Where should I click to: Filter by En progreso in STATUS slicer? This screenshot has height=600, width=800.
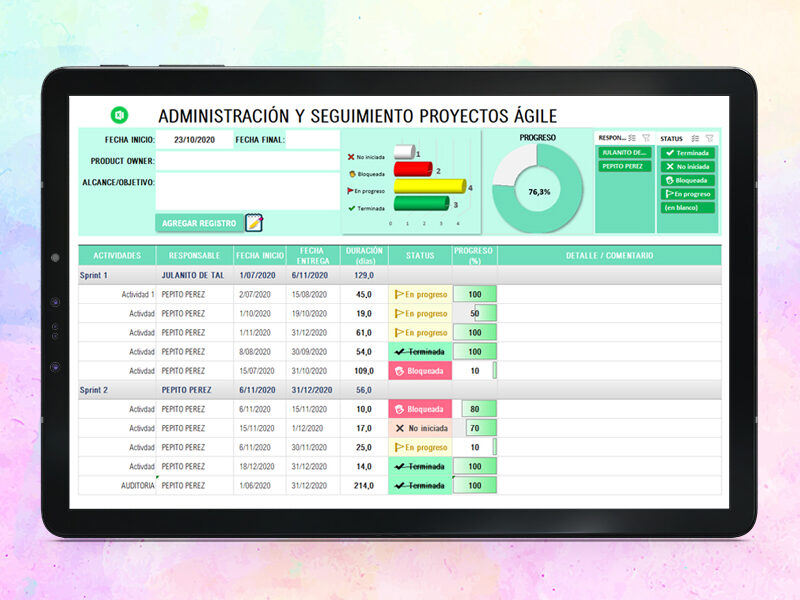click(x=688, y=194)
